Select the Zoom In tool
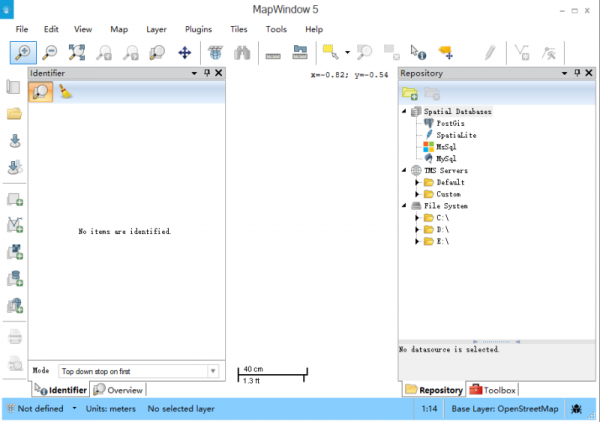600x422 pixels. point(23,53)
